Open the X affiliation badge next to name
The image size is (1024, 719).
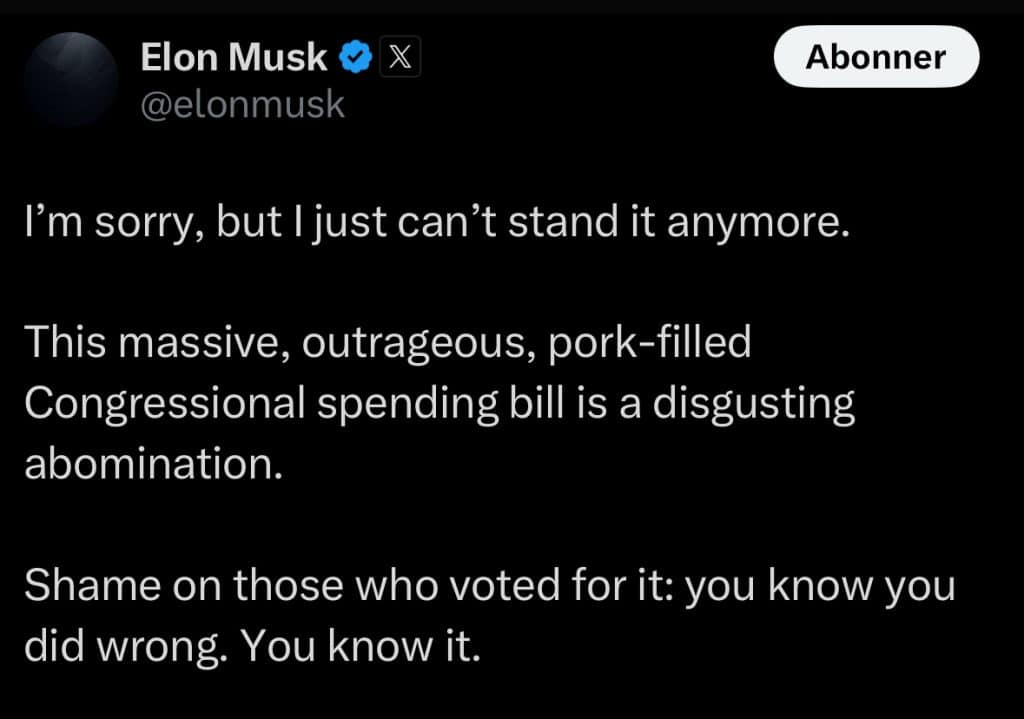click(x=400, y=57)
